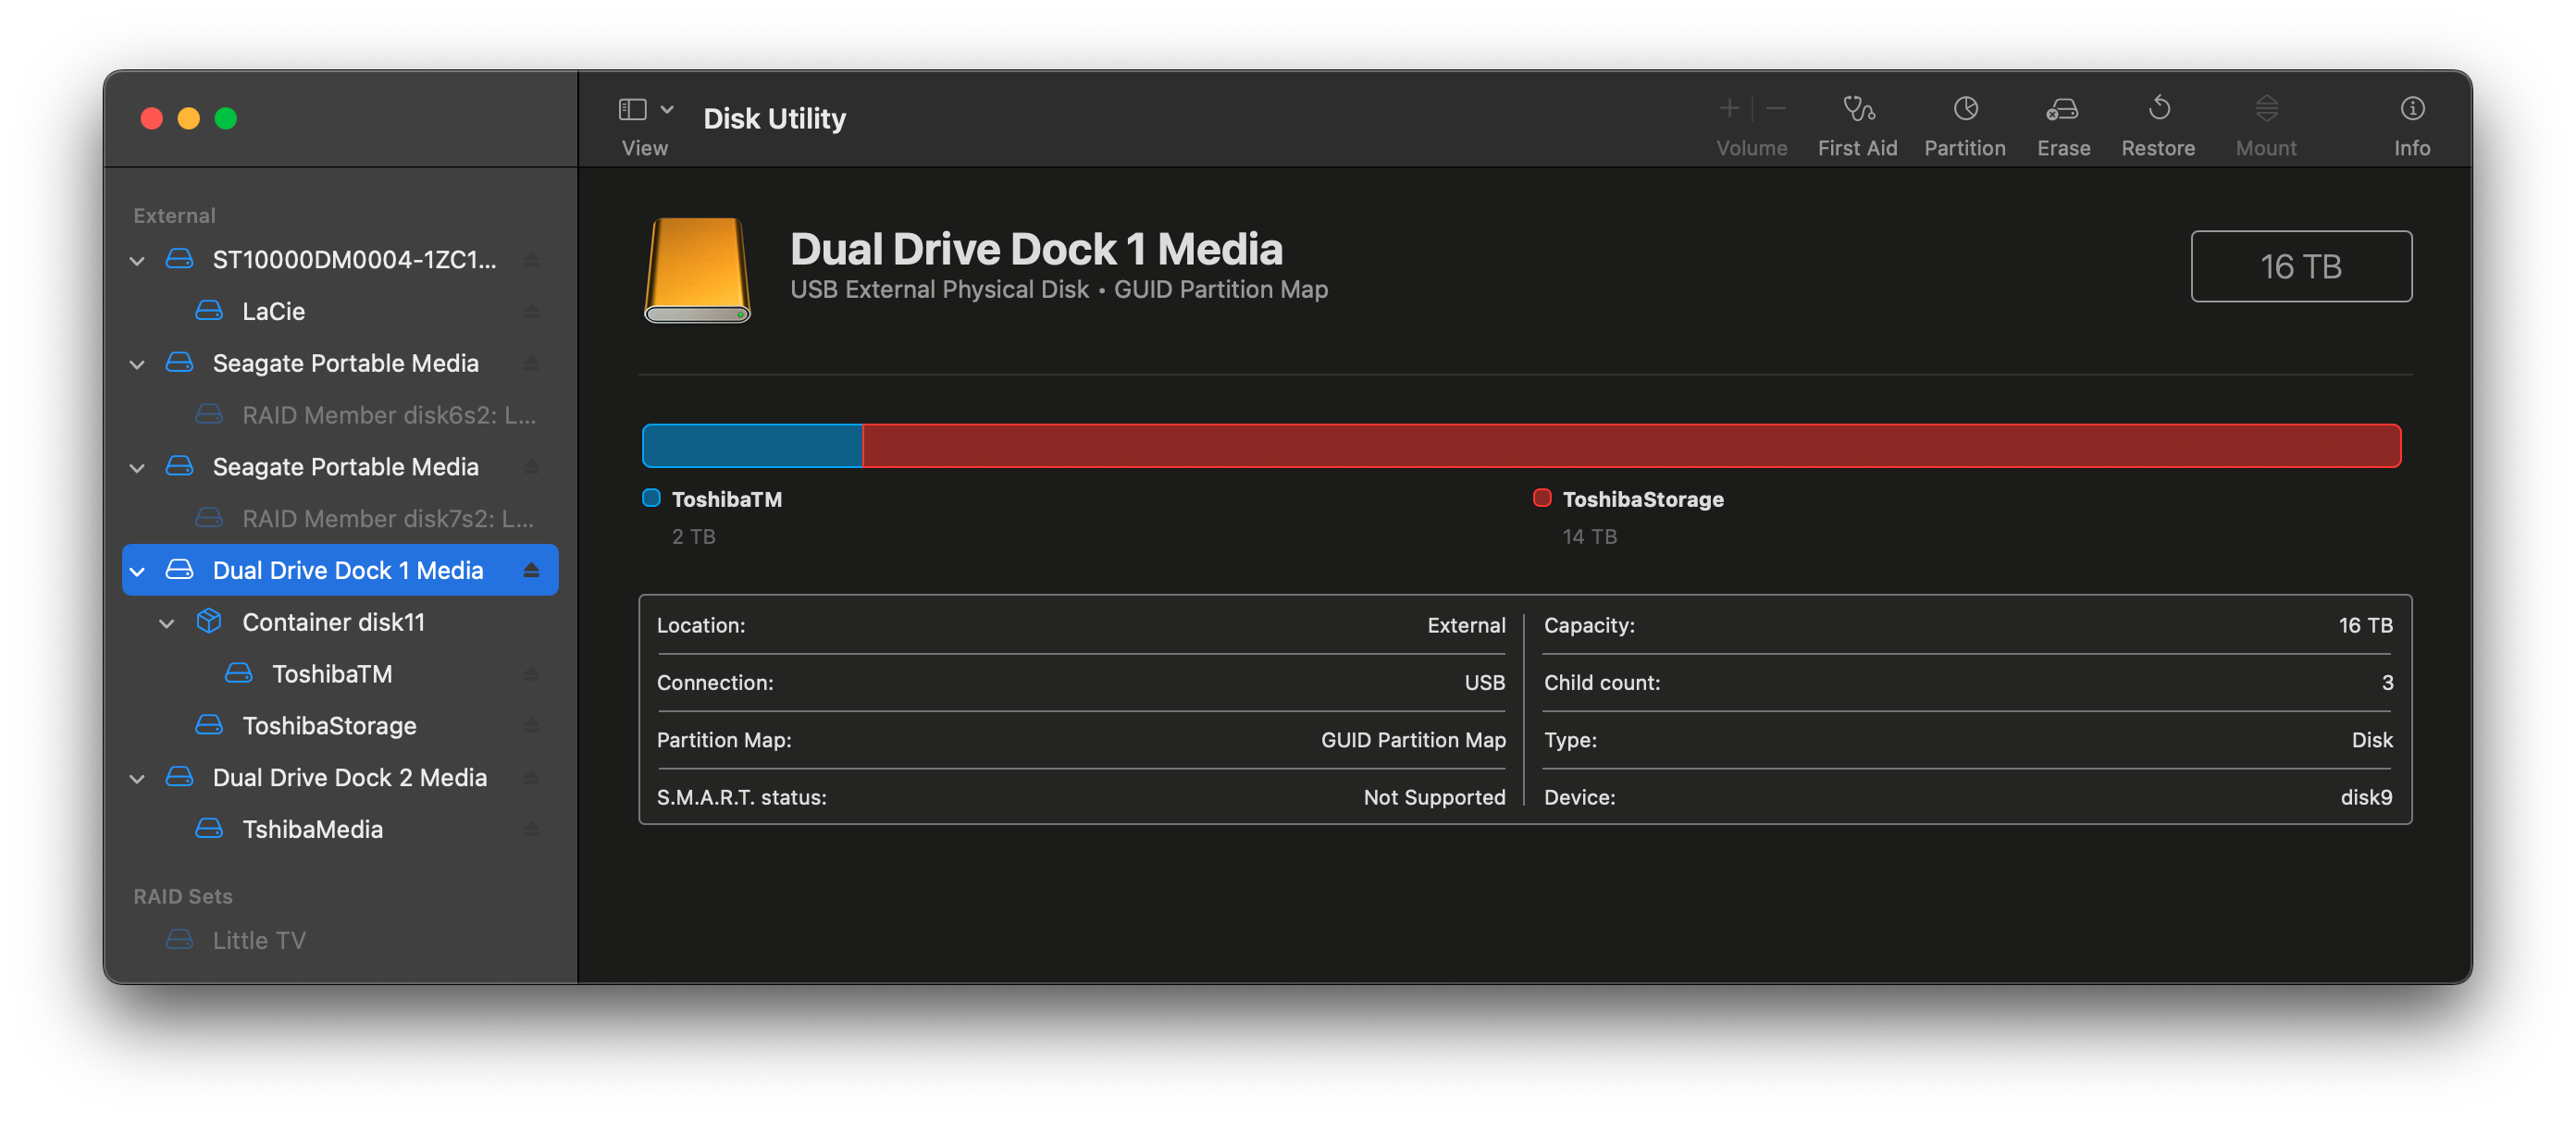The height and width of the screenshot is (1121, 2576).
Task: Collapse the Dual Drive Dock 2 Media disclosure
Action: pyautogui.click(x=137, y=778)
